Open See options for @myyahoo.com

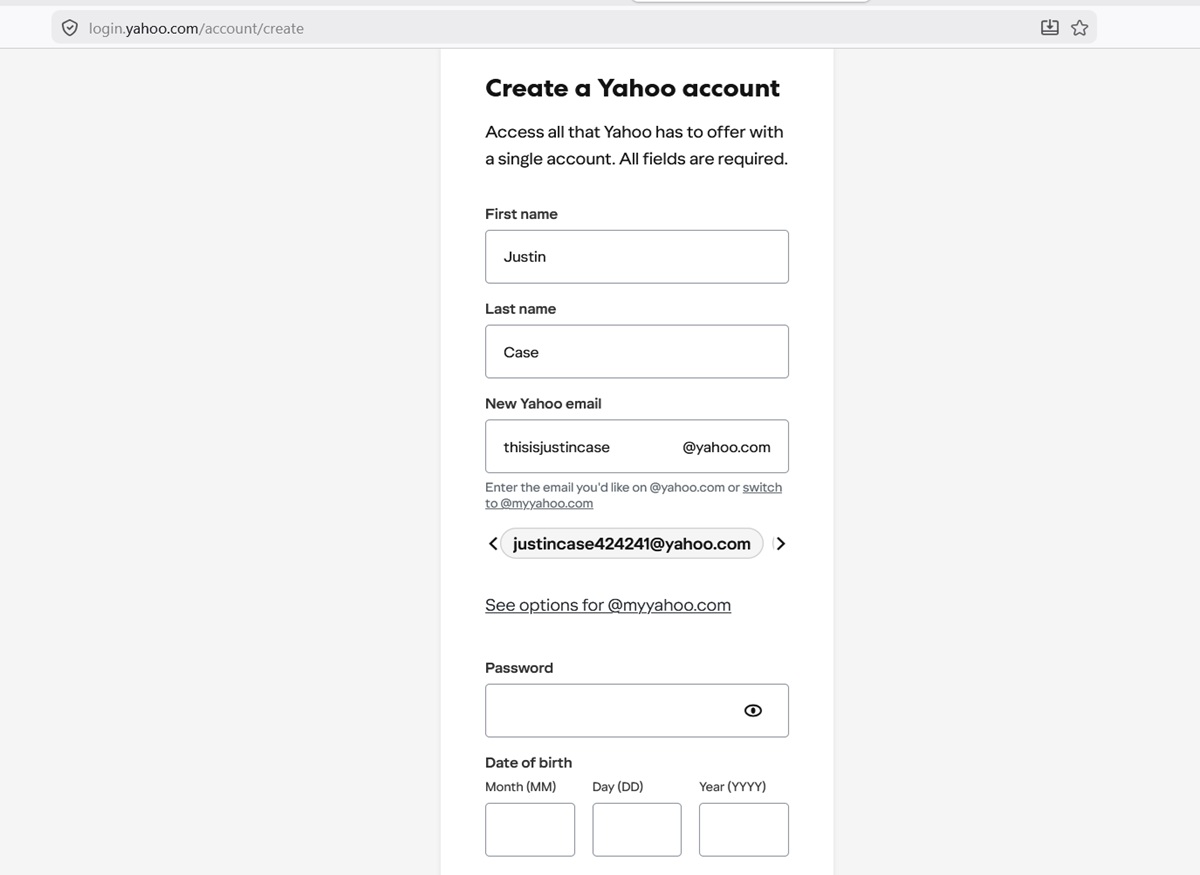(607, 605)
